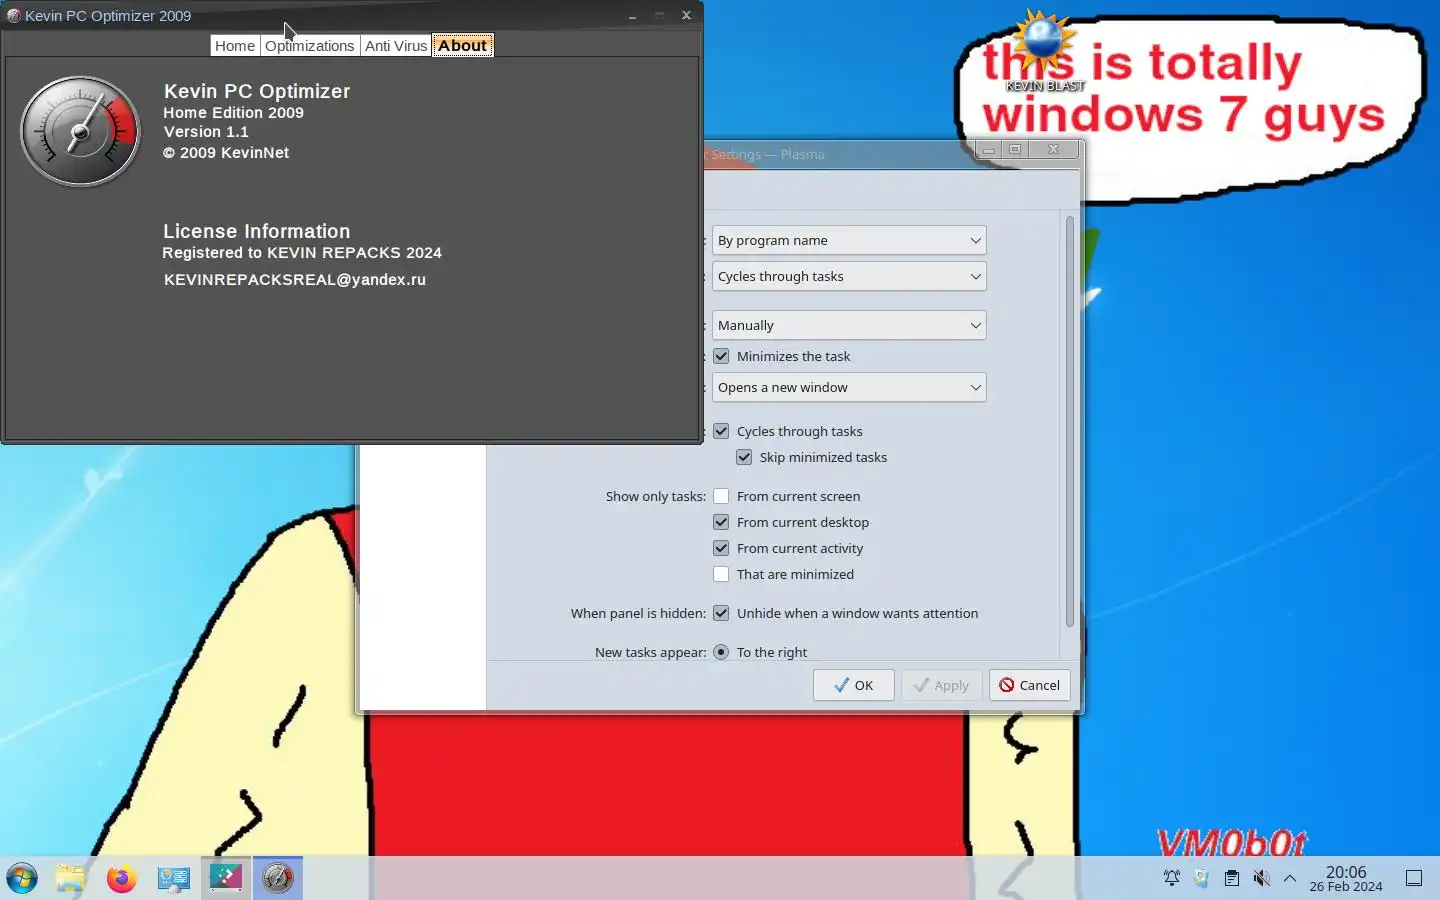Open notifications bell in system tray
Image resolution: width=1440 pixels, height=900 pixels.
pyautogui.click(x=1172, y=878)
